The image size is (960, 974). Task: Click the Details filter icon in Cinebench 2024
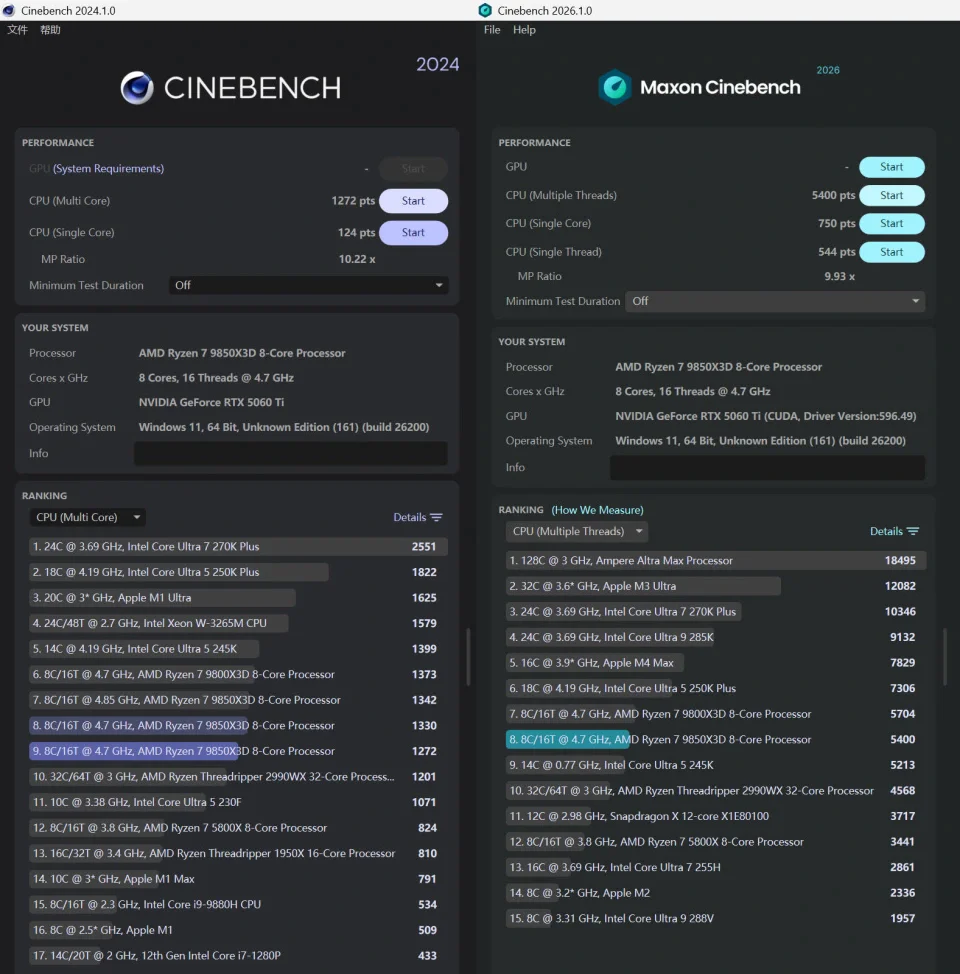[x=437, y=517]
